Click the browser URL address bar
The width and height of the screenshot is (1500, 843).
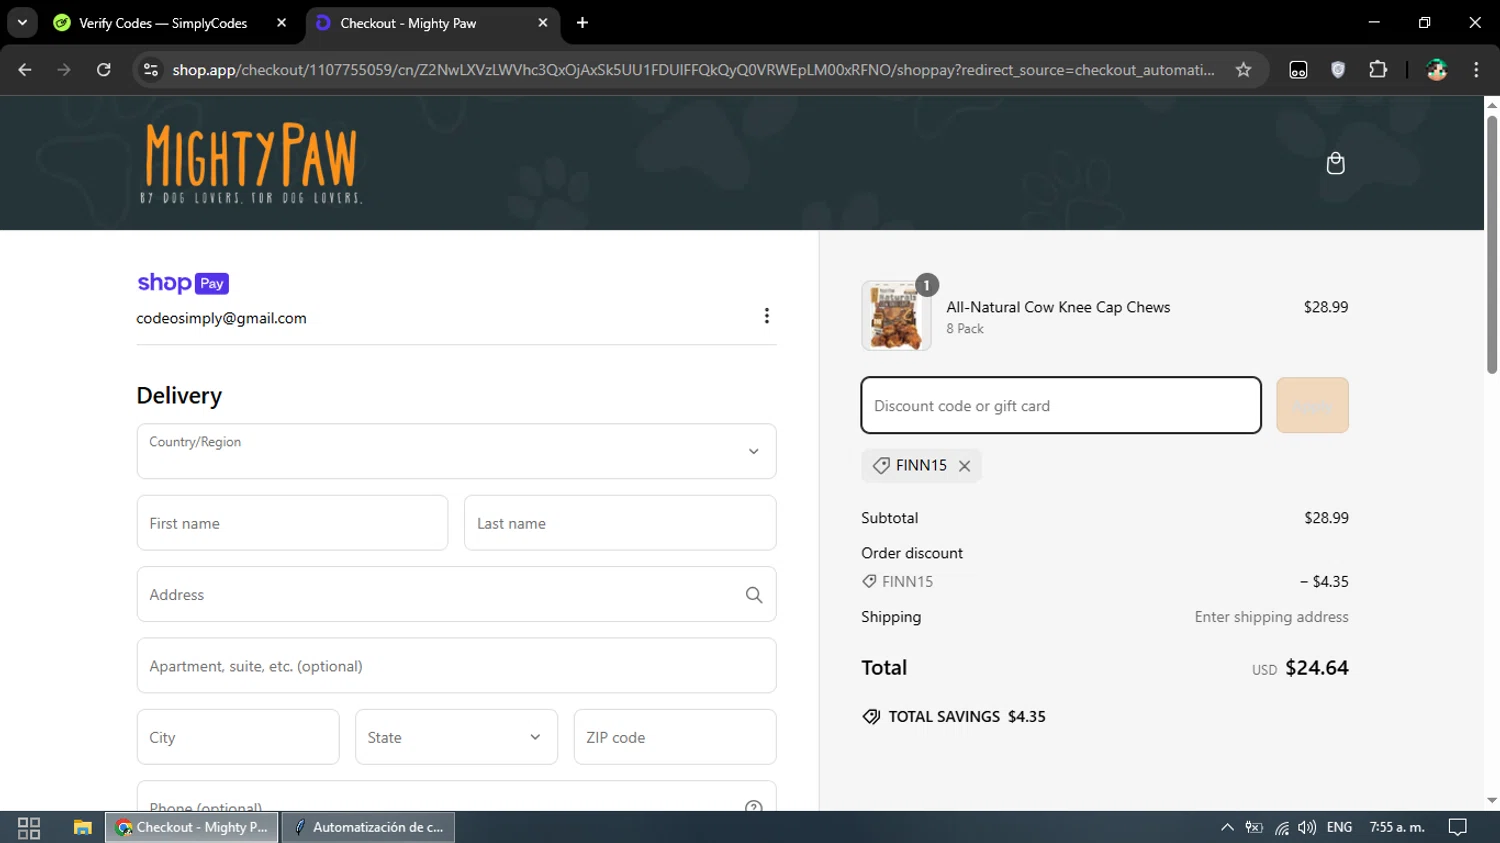(693, 70)
